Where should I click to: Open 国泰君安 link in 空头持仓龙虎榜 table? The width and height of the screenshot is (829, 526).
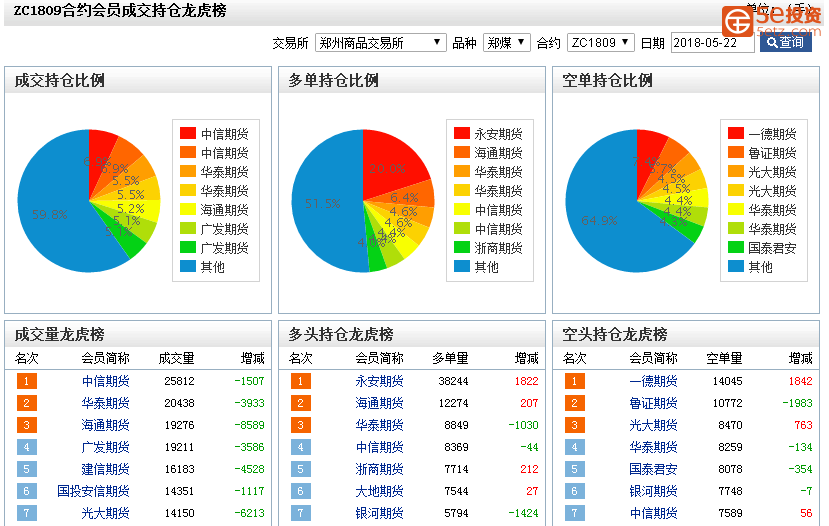click(x=653, y=469)
